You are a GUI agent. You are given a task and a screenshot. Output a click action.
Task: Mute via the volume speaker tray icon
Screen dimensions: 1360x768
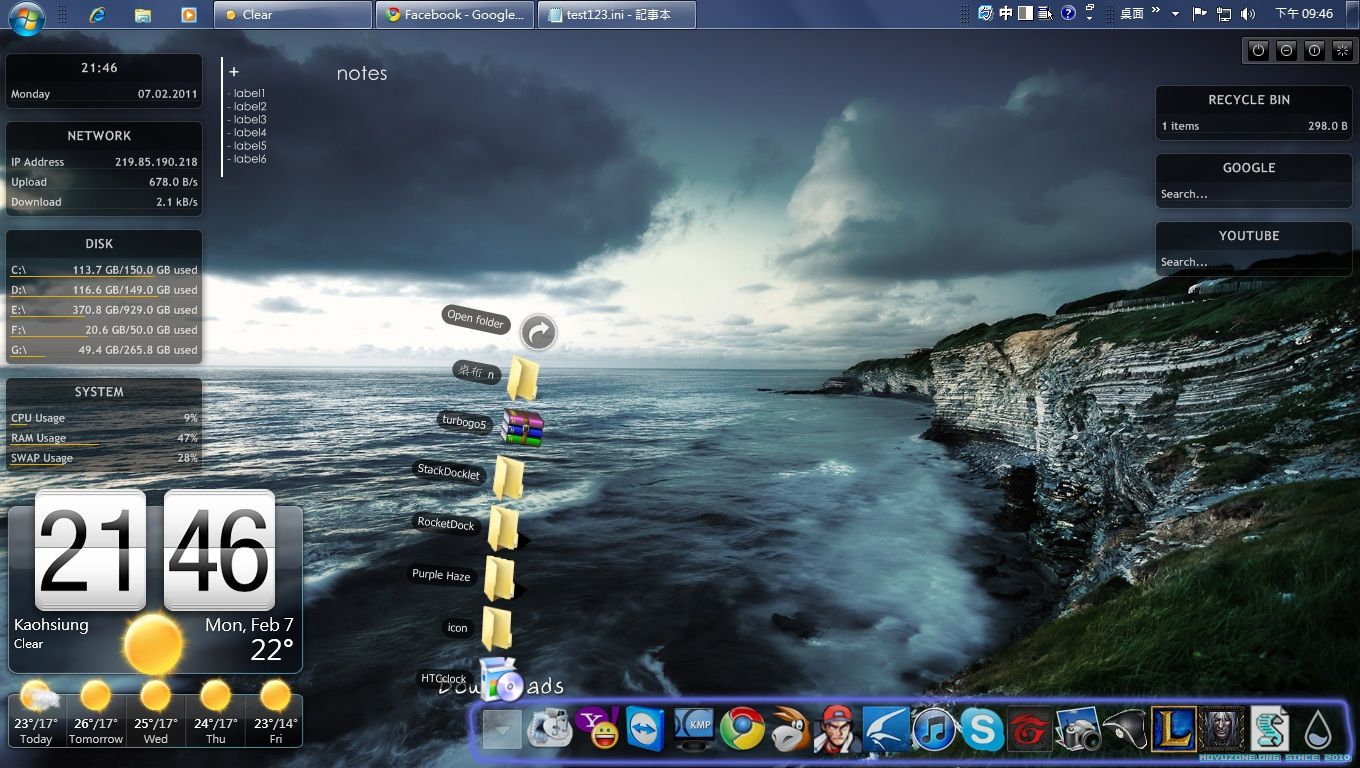[x=1248, y=14]
